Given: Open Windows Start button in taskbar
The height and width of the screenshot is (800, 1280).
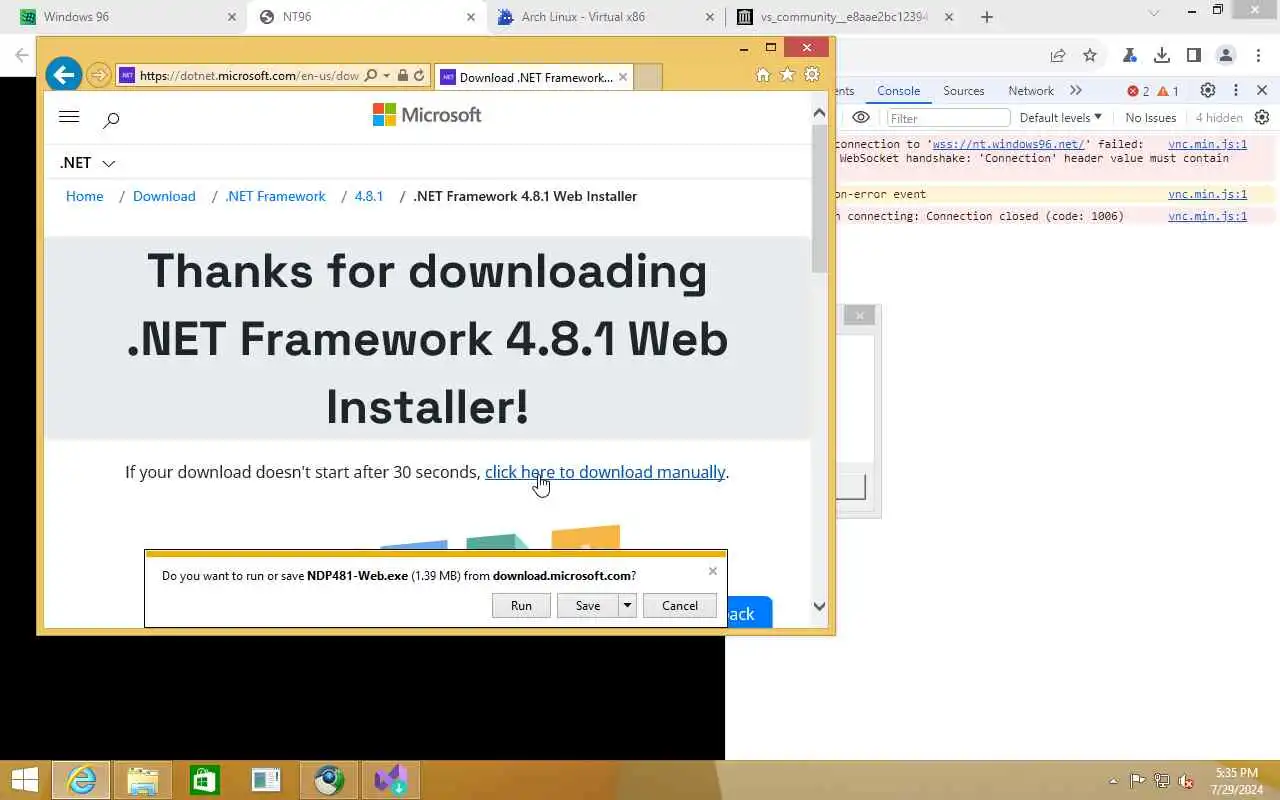Looking at the screenshot, I should (24, 780).
